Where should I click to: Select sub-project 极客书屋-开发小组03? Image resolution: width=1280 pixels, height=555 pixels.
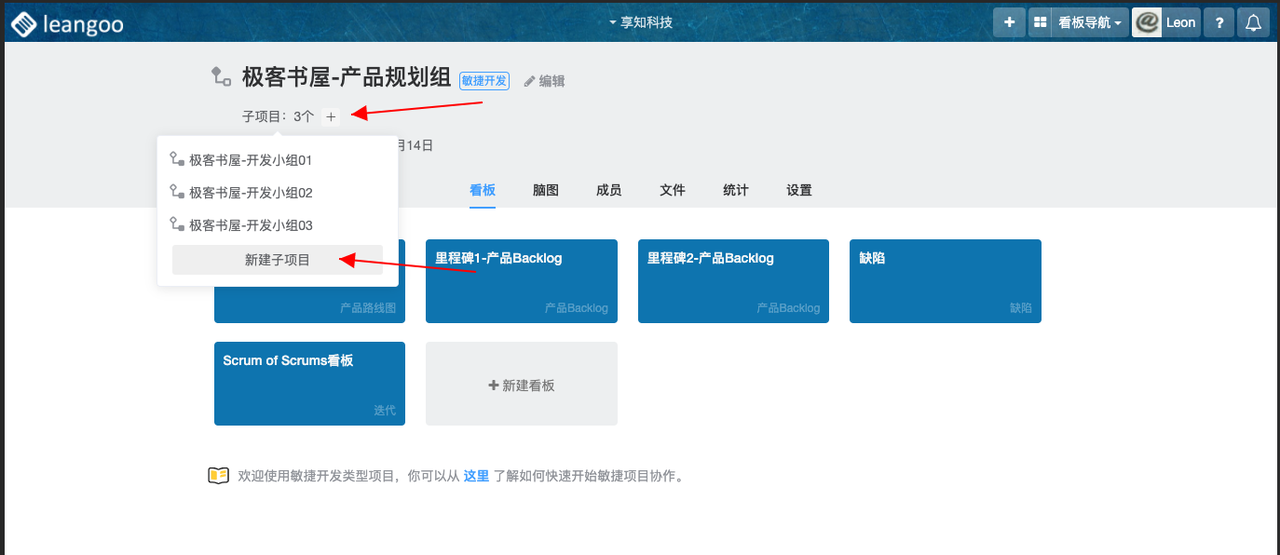(251, 226)
